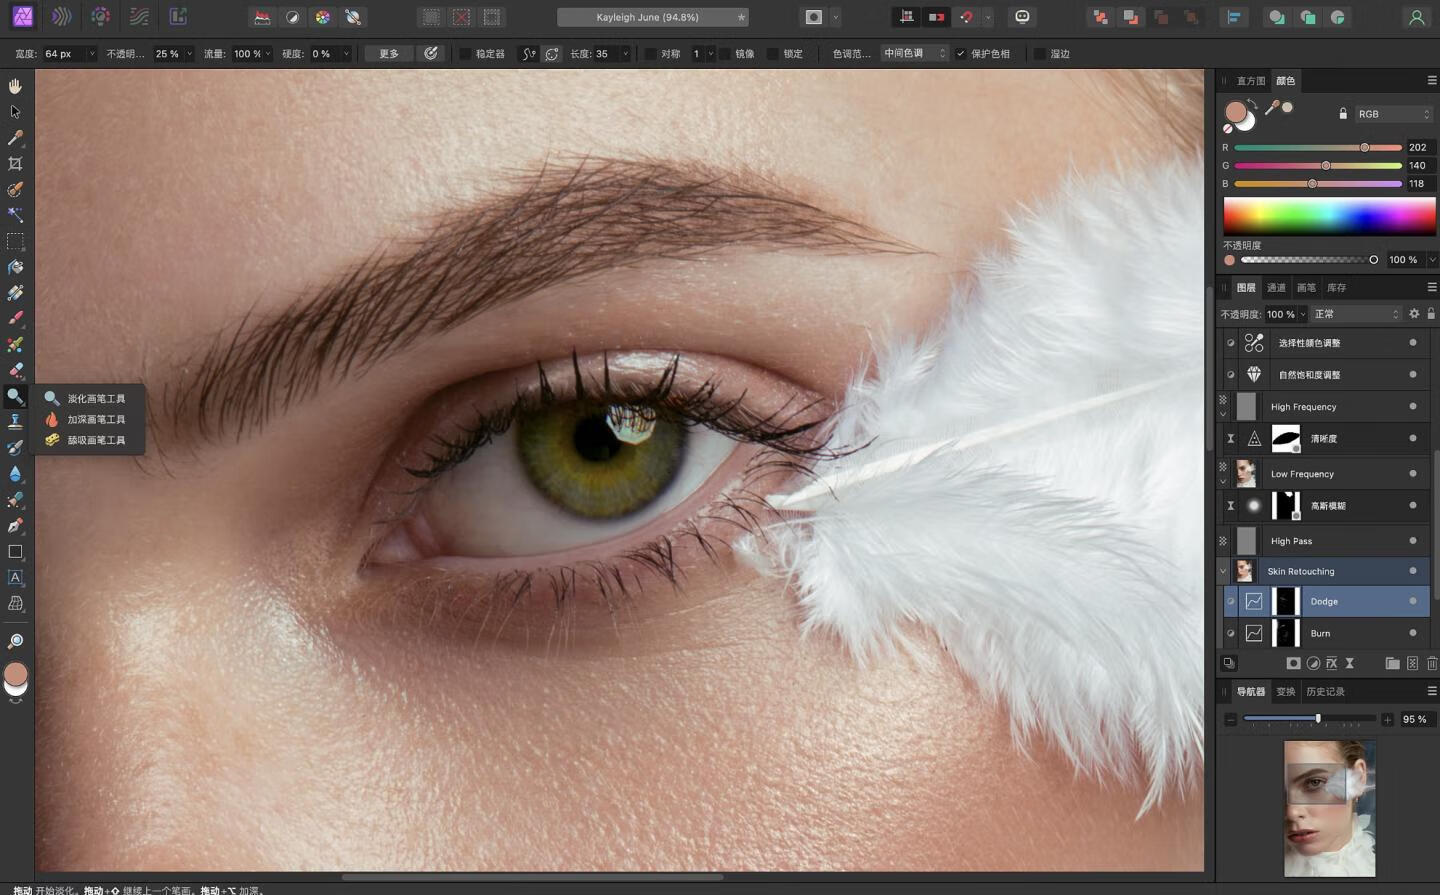The height and width of the screenshot is (895, 1440).
Task: Select the artistic text tool
Action: [x=15, y=577]
